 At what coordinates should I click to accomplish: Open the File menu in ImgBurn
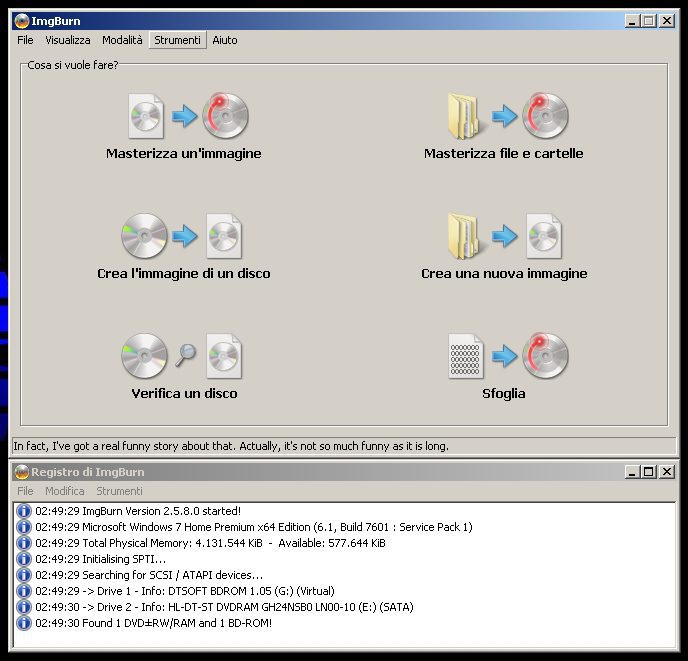click(25, 40)
